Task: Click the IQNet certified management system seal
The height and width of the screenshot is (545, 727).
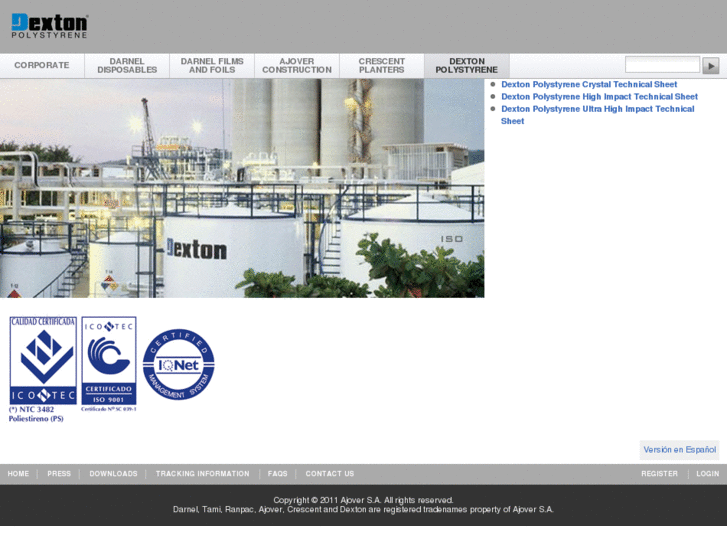Action: [179, 365]
